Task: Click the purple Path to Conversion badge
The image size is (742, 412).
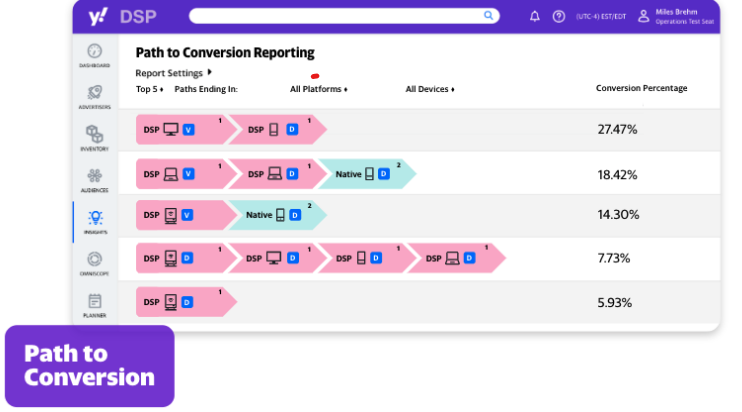Action: point(89,366)
